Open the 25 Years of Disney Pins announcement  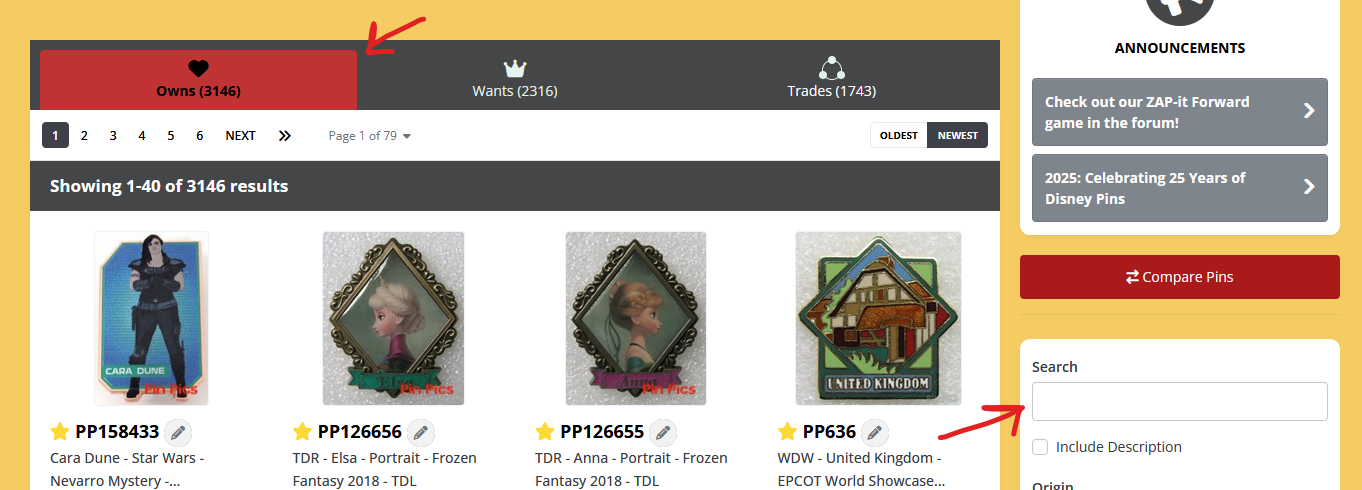(x=1180, y=188)
